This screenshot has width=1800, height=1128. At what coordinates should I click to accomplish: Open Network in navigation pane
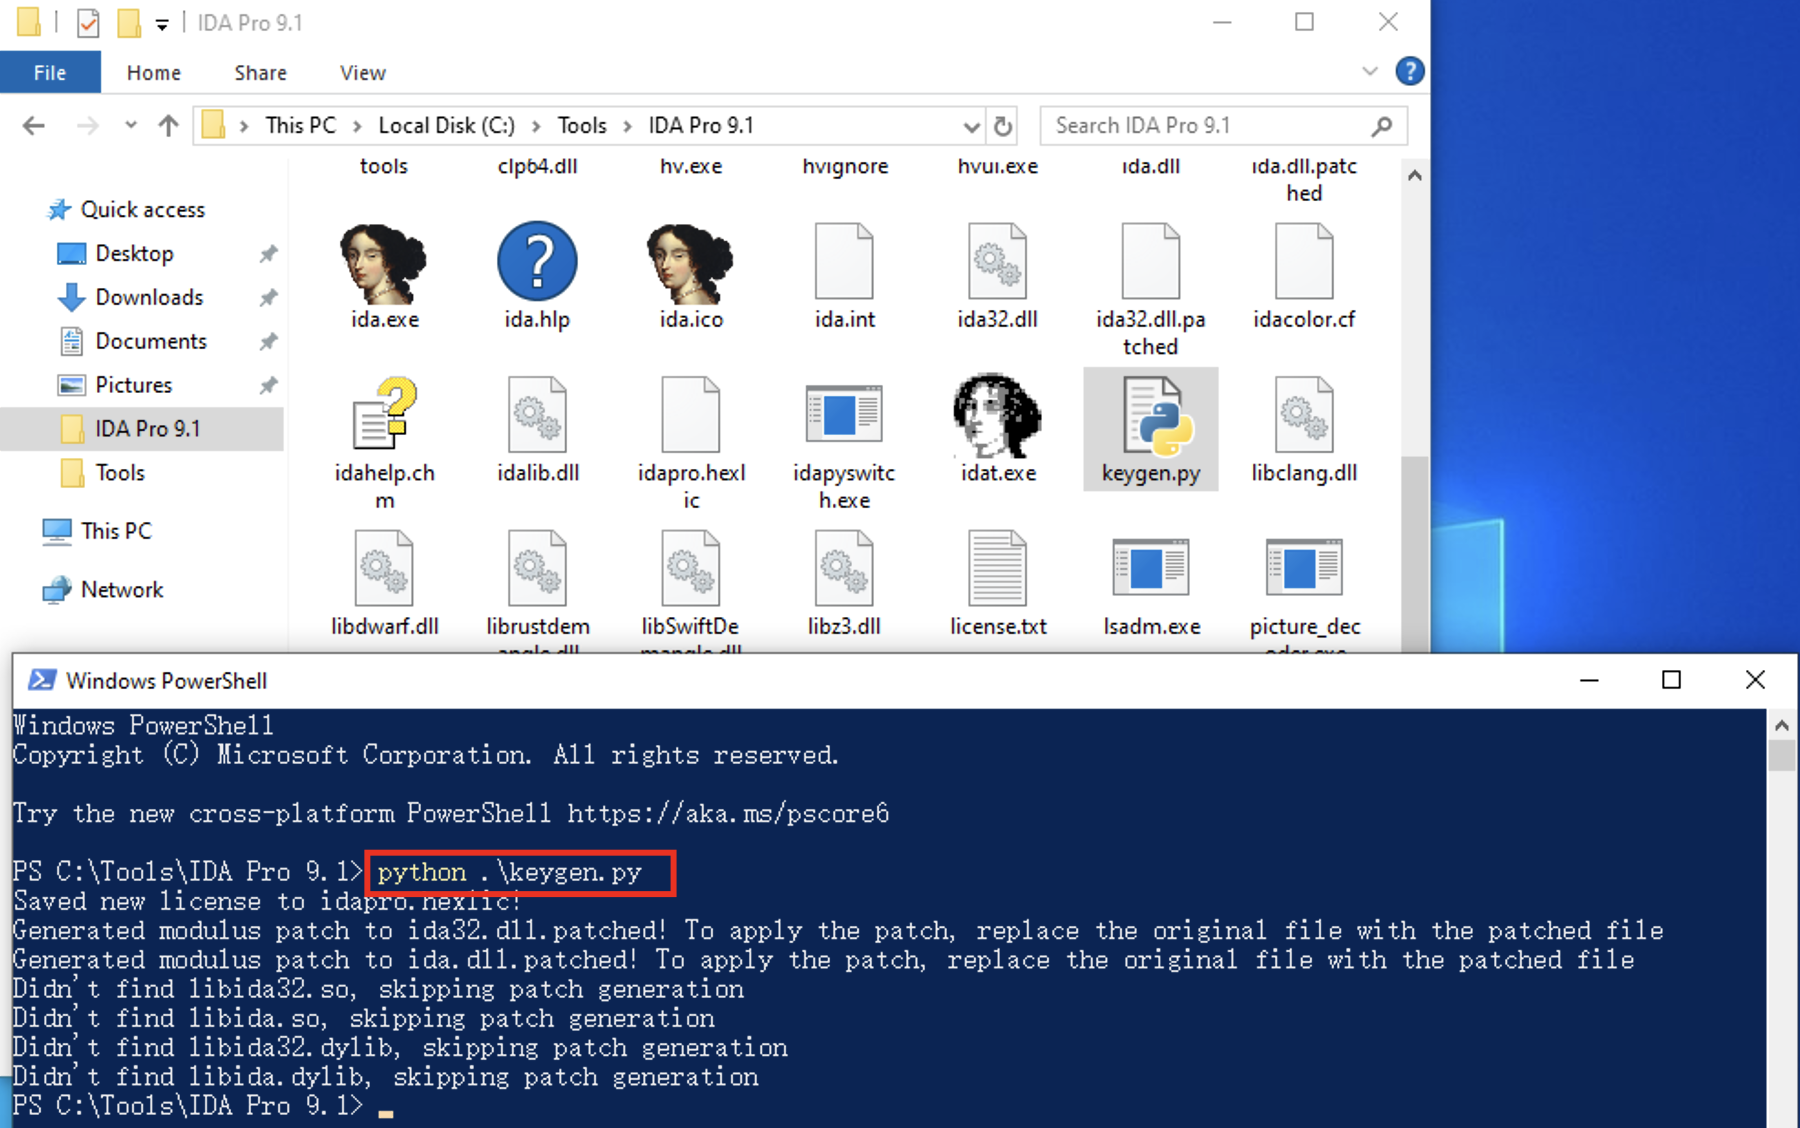point(121,590)
